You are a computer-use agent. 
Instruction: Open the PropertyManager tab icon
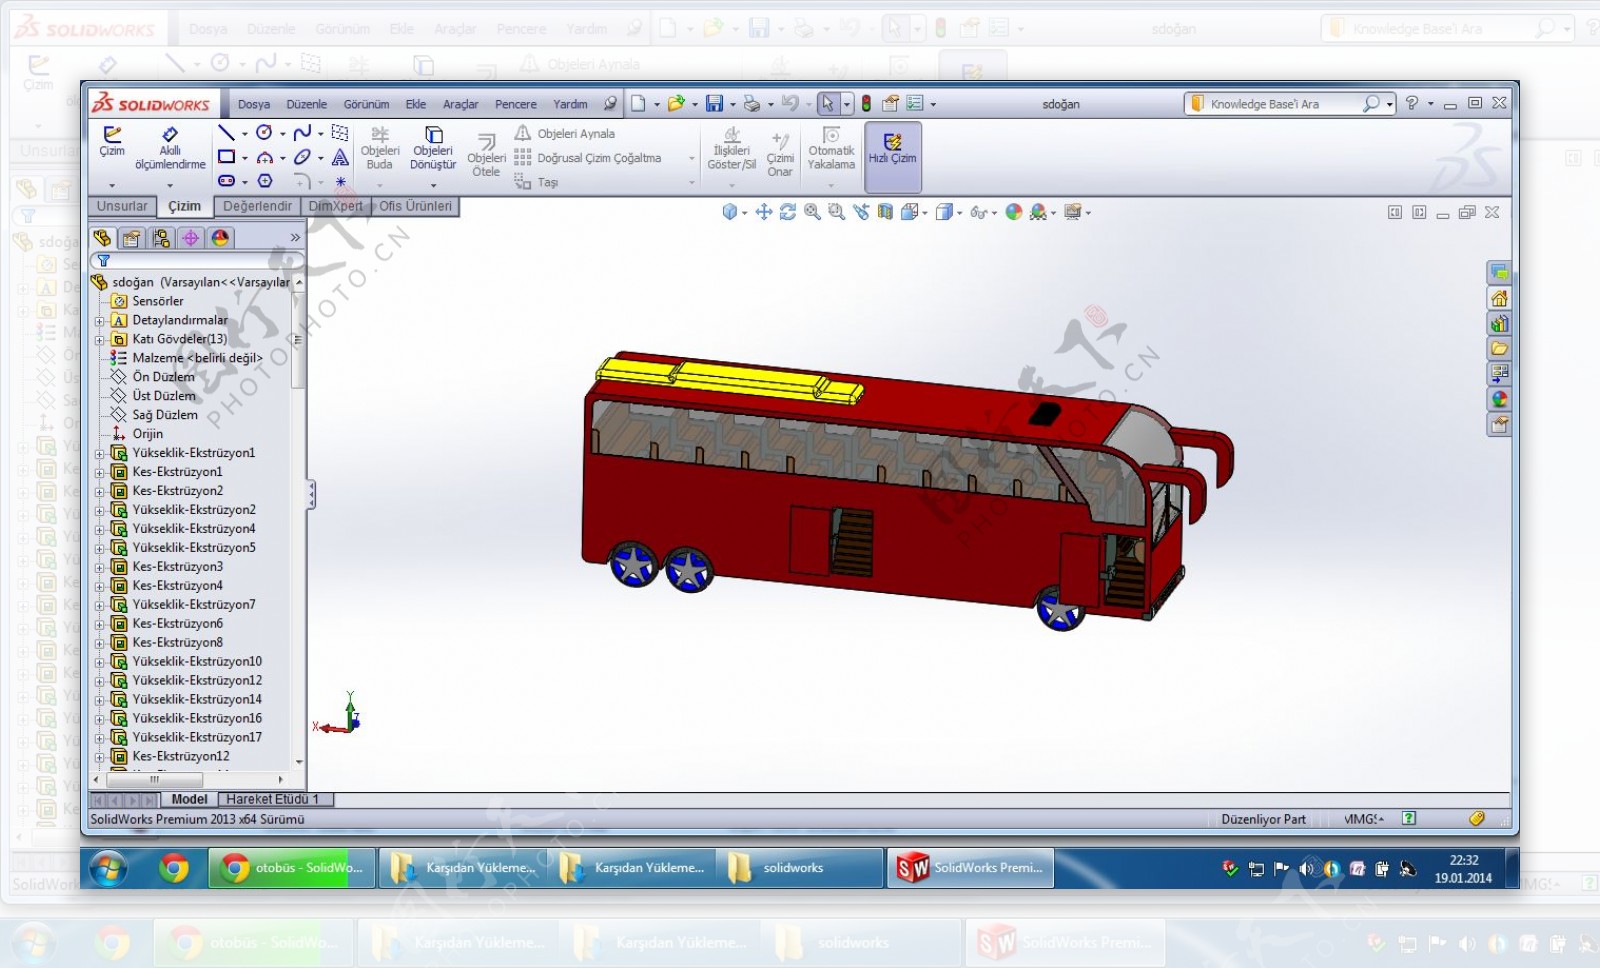click(x=131, y=237)
